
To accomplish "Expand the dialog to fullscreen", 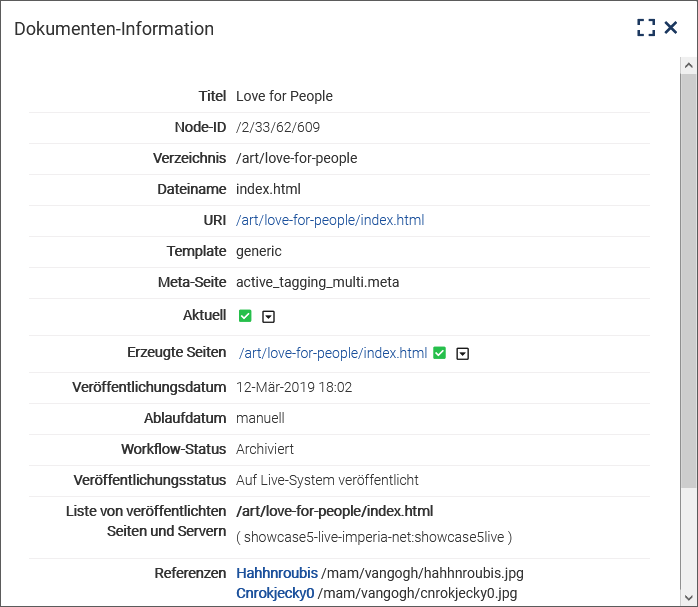I will pos(646,28).
